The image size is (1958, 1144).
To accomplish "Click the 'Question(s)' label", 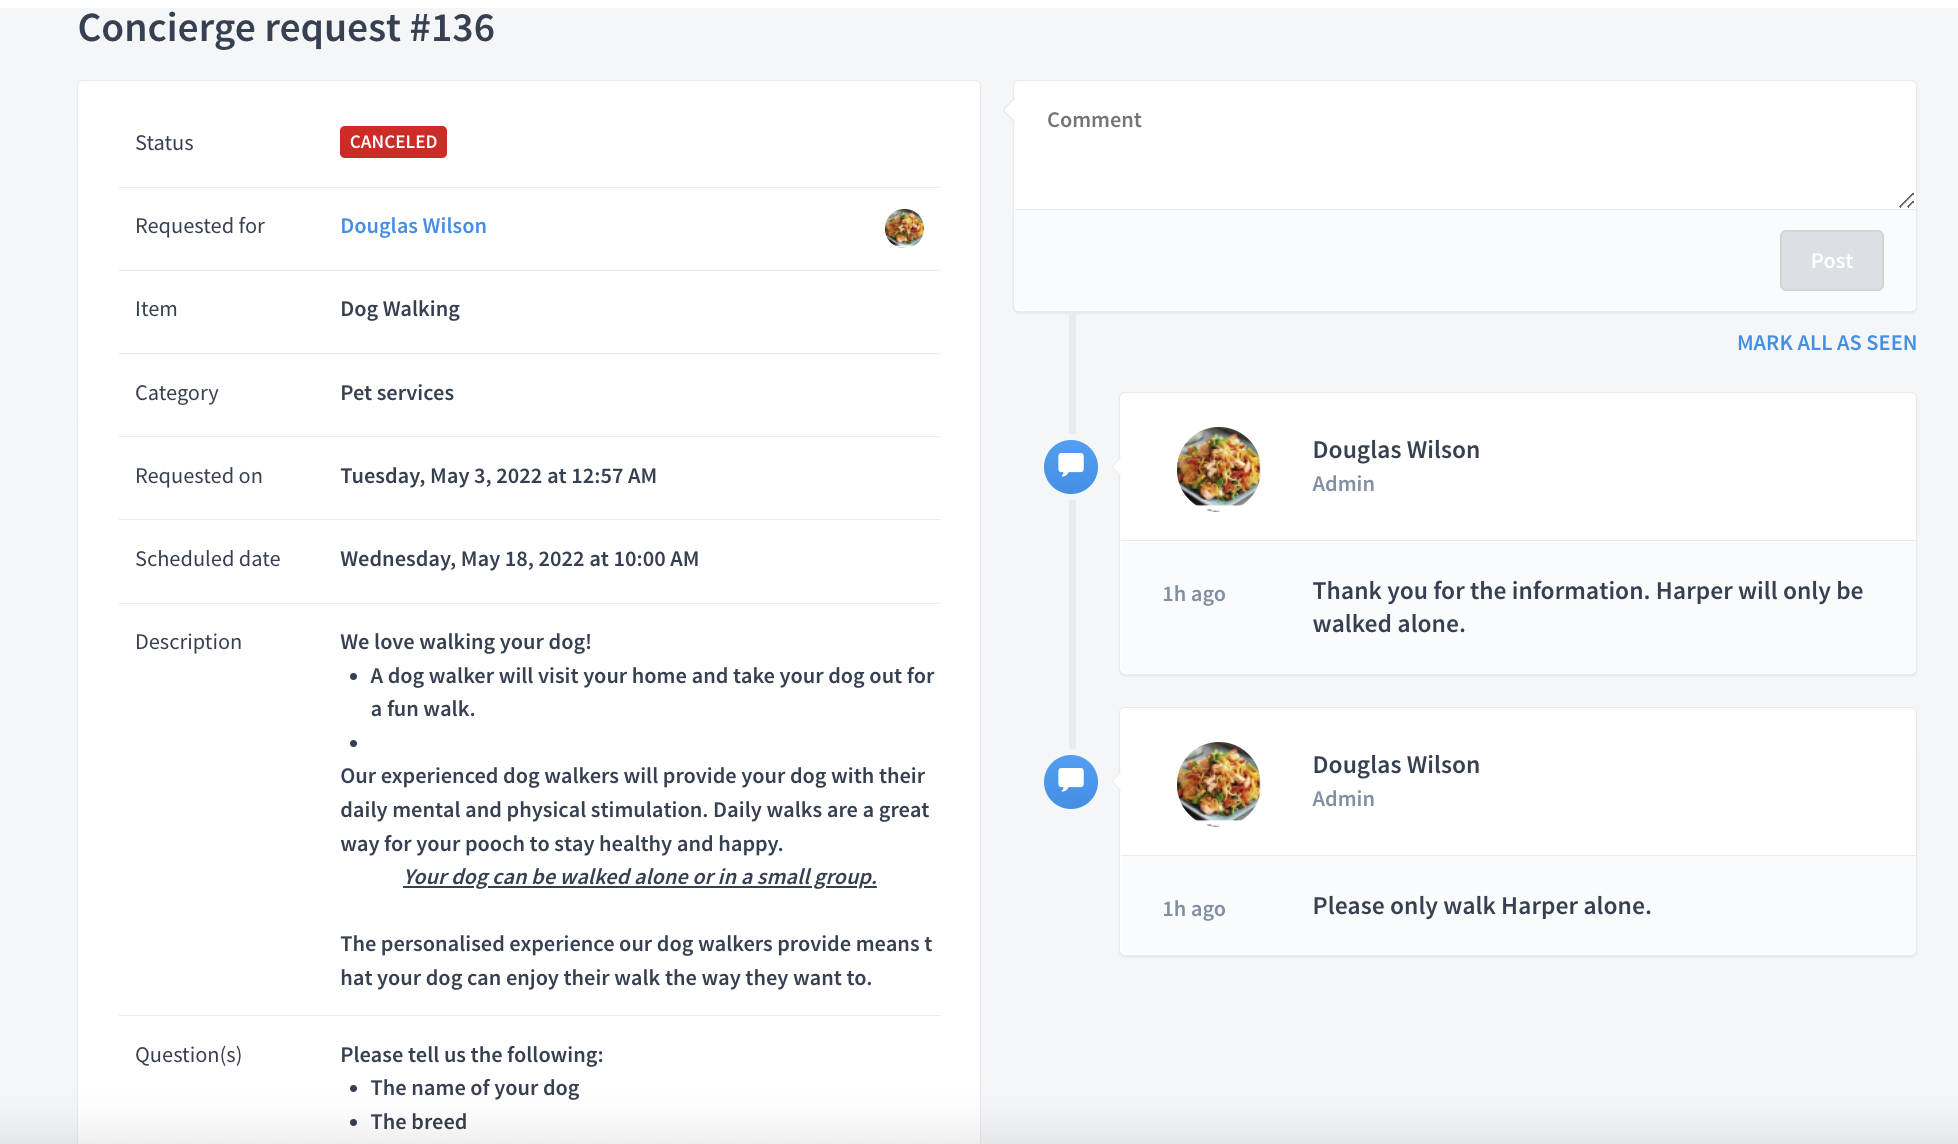I will (x=188, y=1055).
